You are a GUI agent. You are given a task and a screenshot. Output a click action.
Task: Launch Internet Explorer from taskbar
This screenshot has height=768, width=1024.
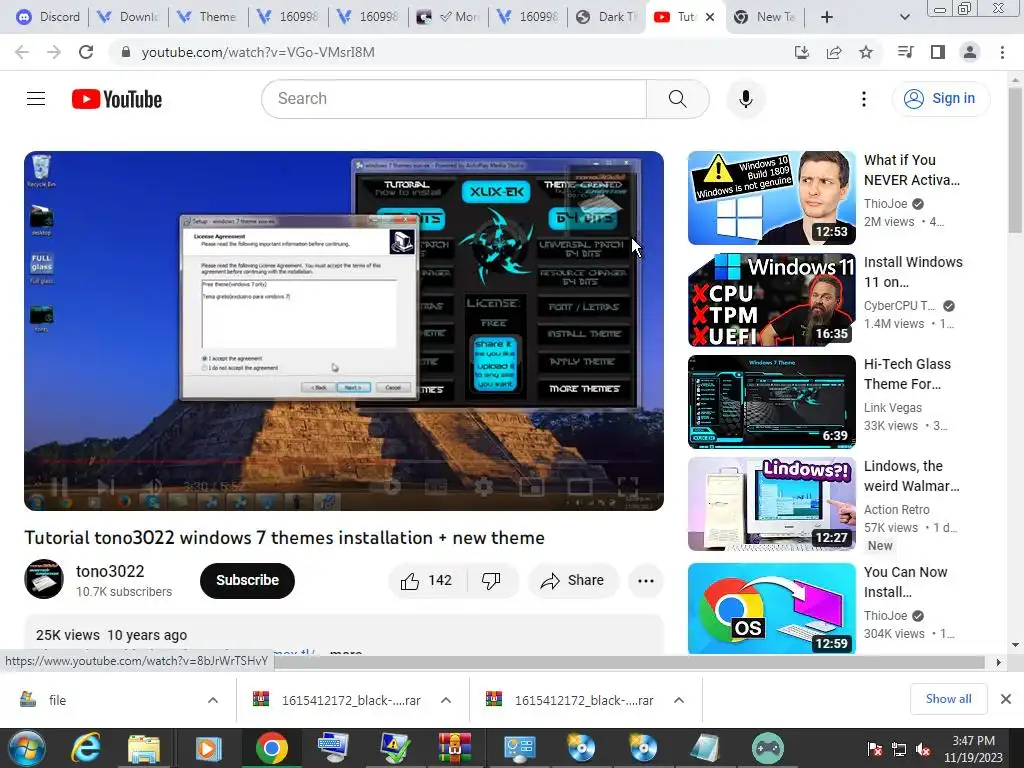86,748
